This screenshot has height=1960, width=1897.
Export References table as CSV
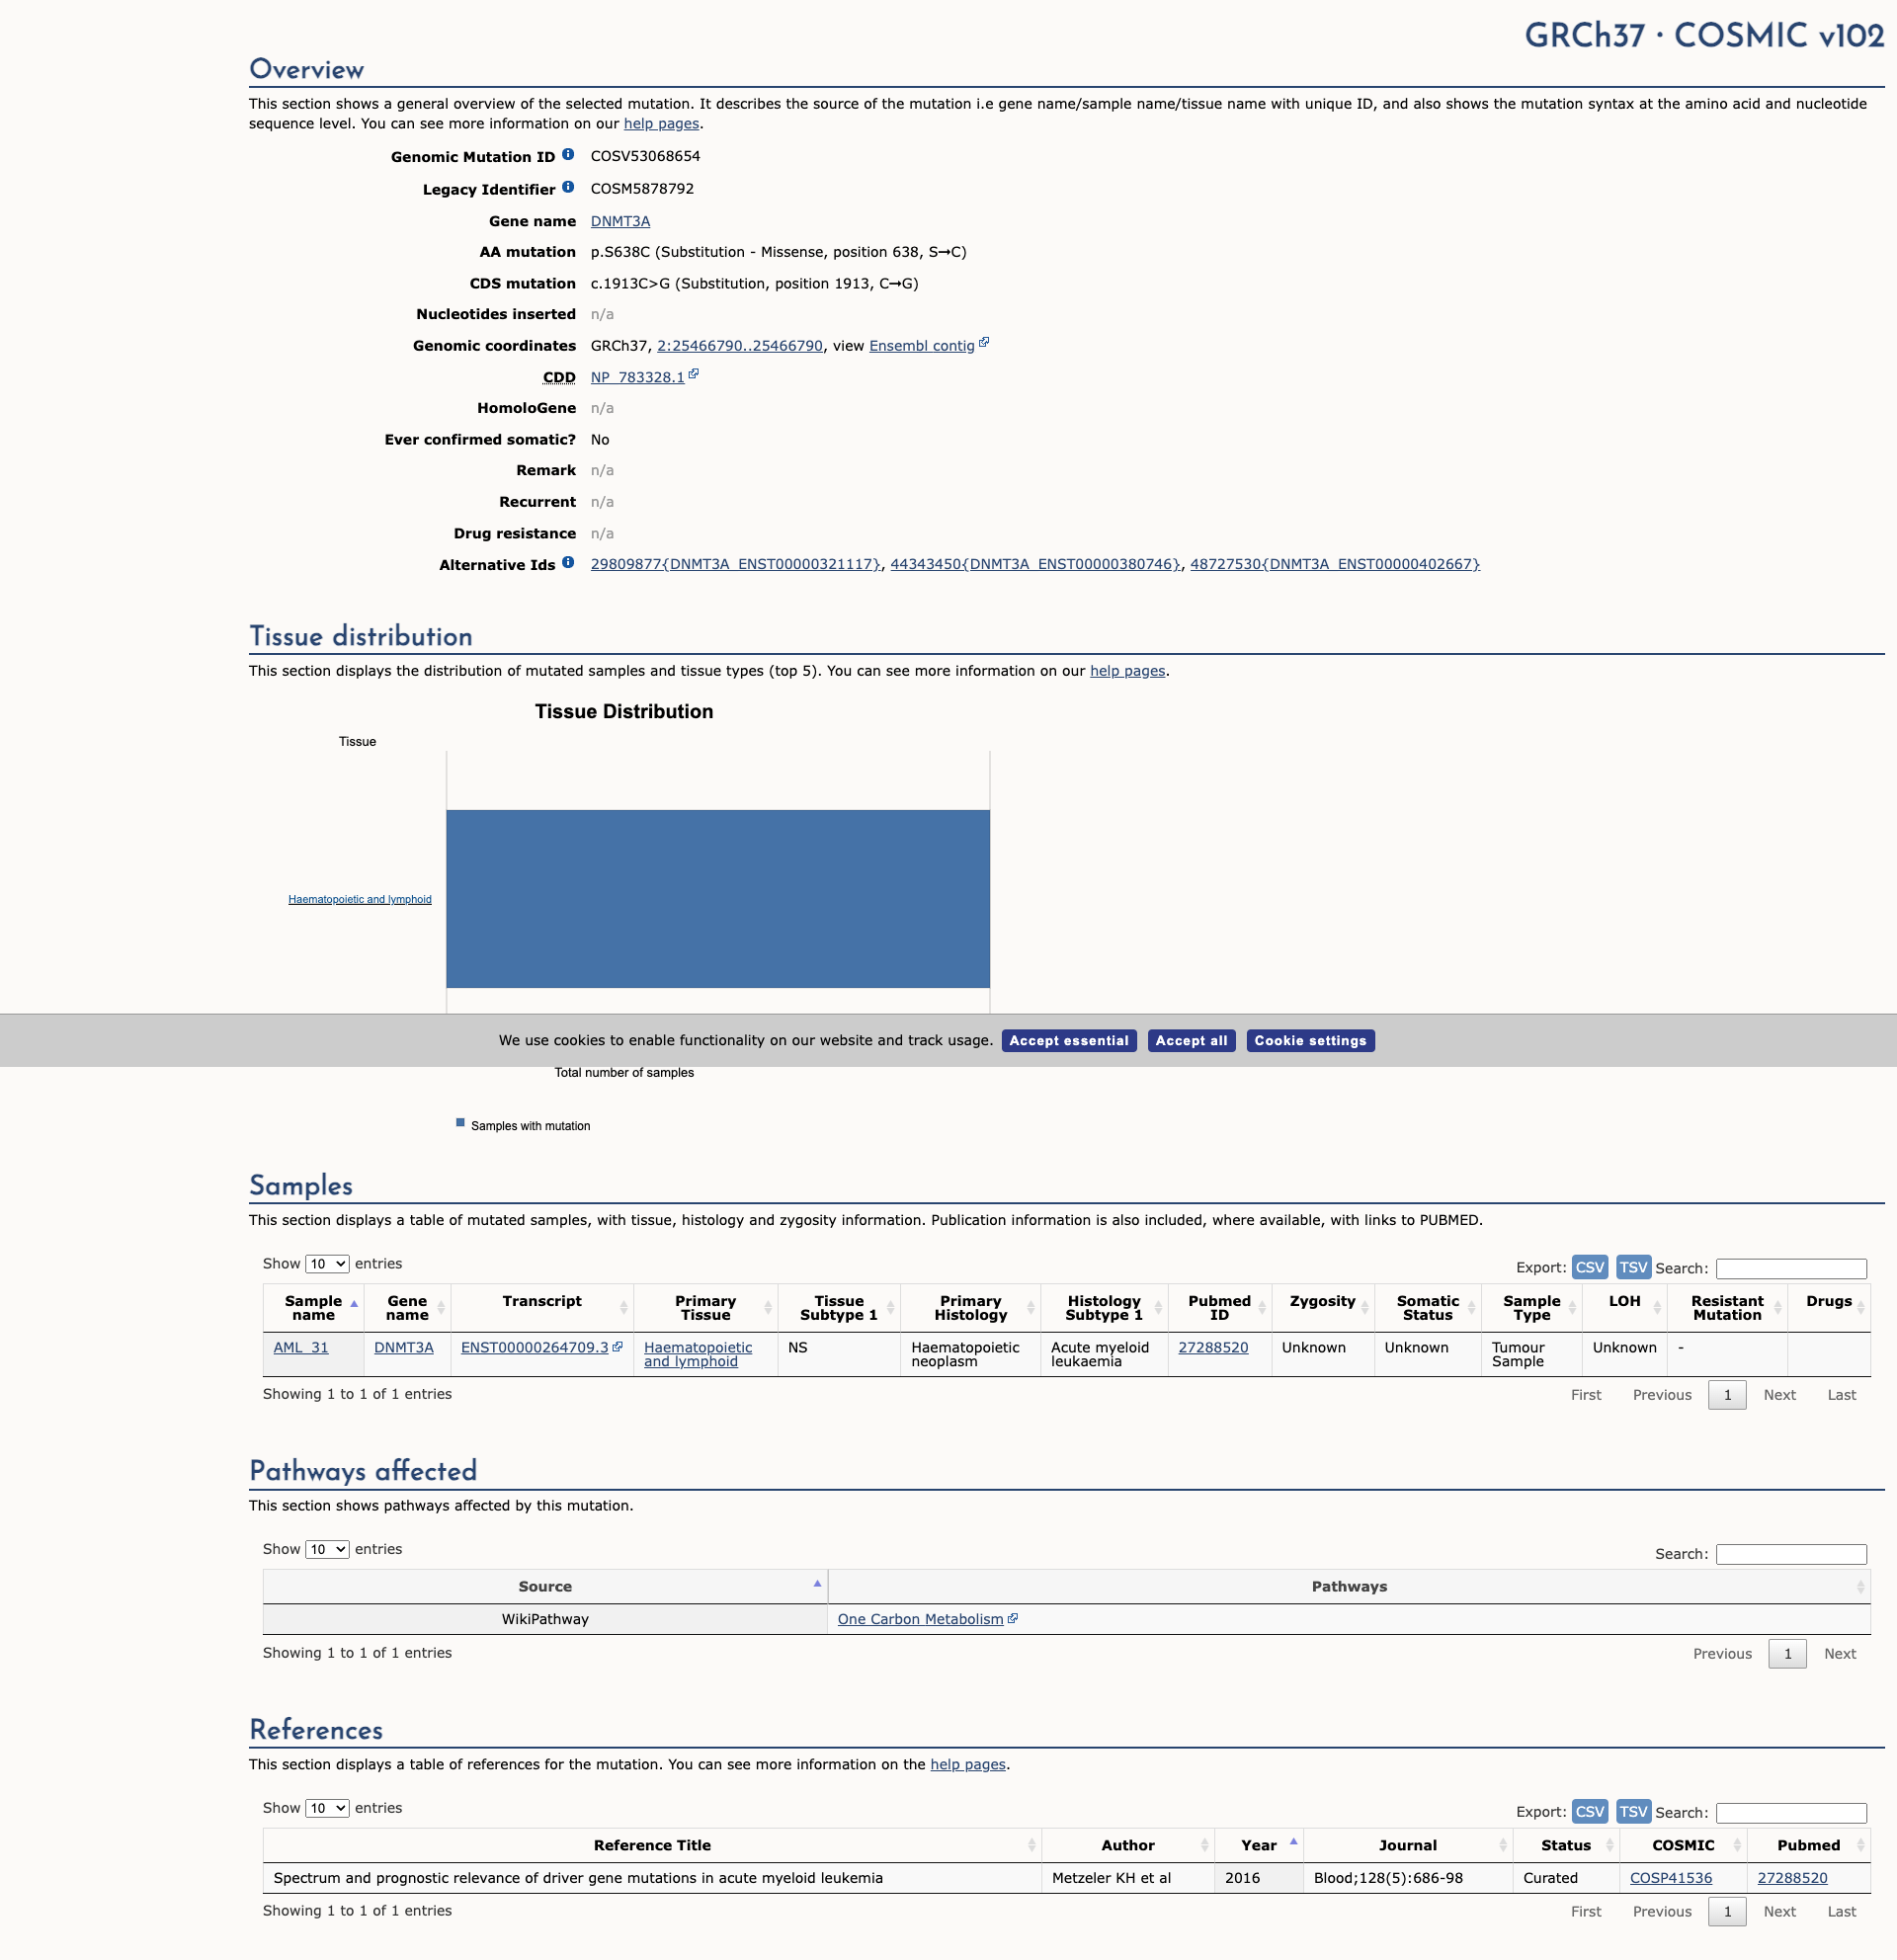coord(1589,1811)
